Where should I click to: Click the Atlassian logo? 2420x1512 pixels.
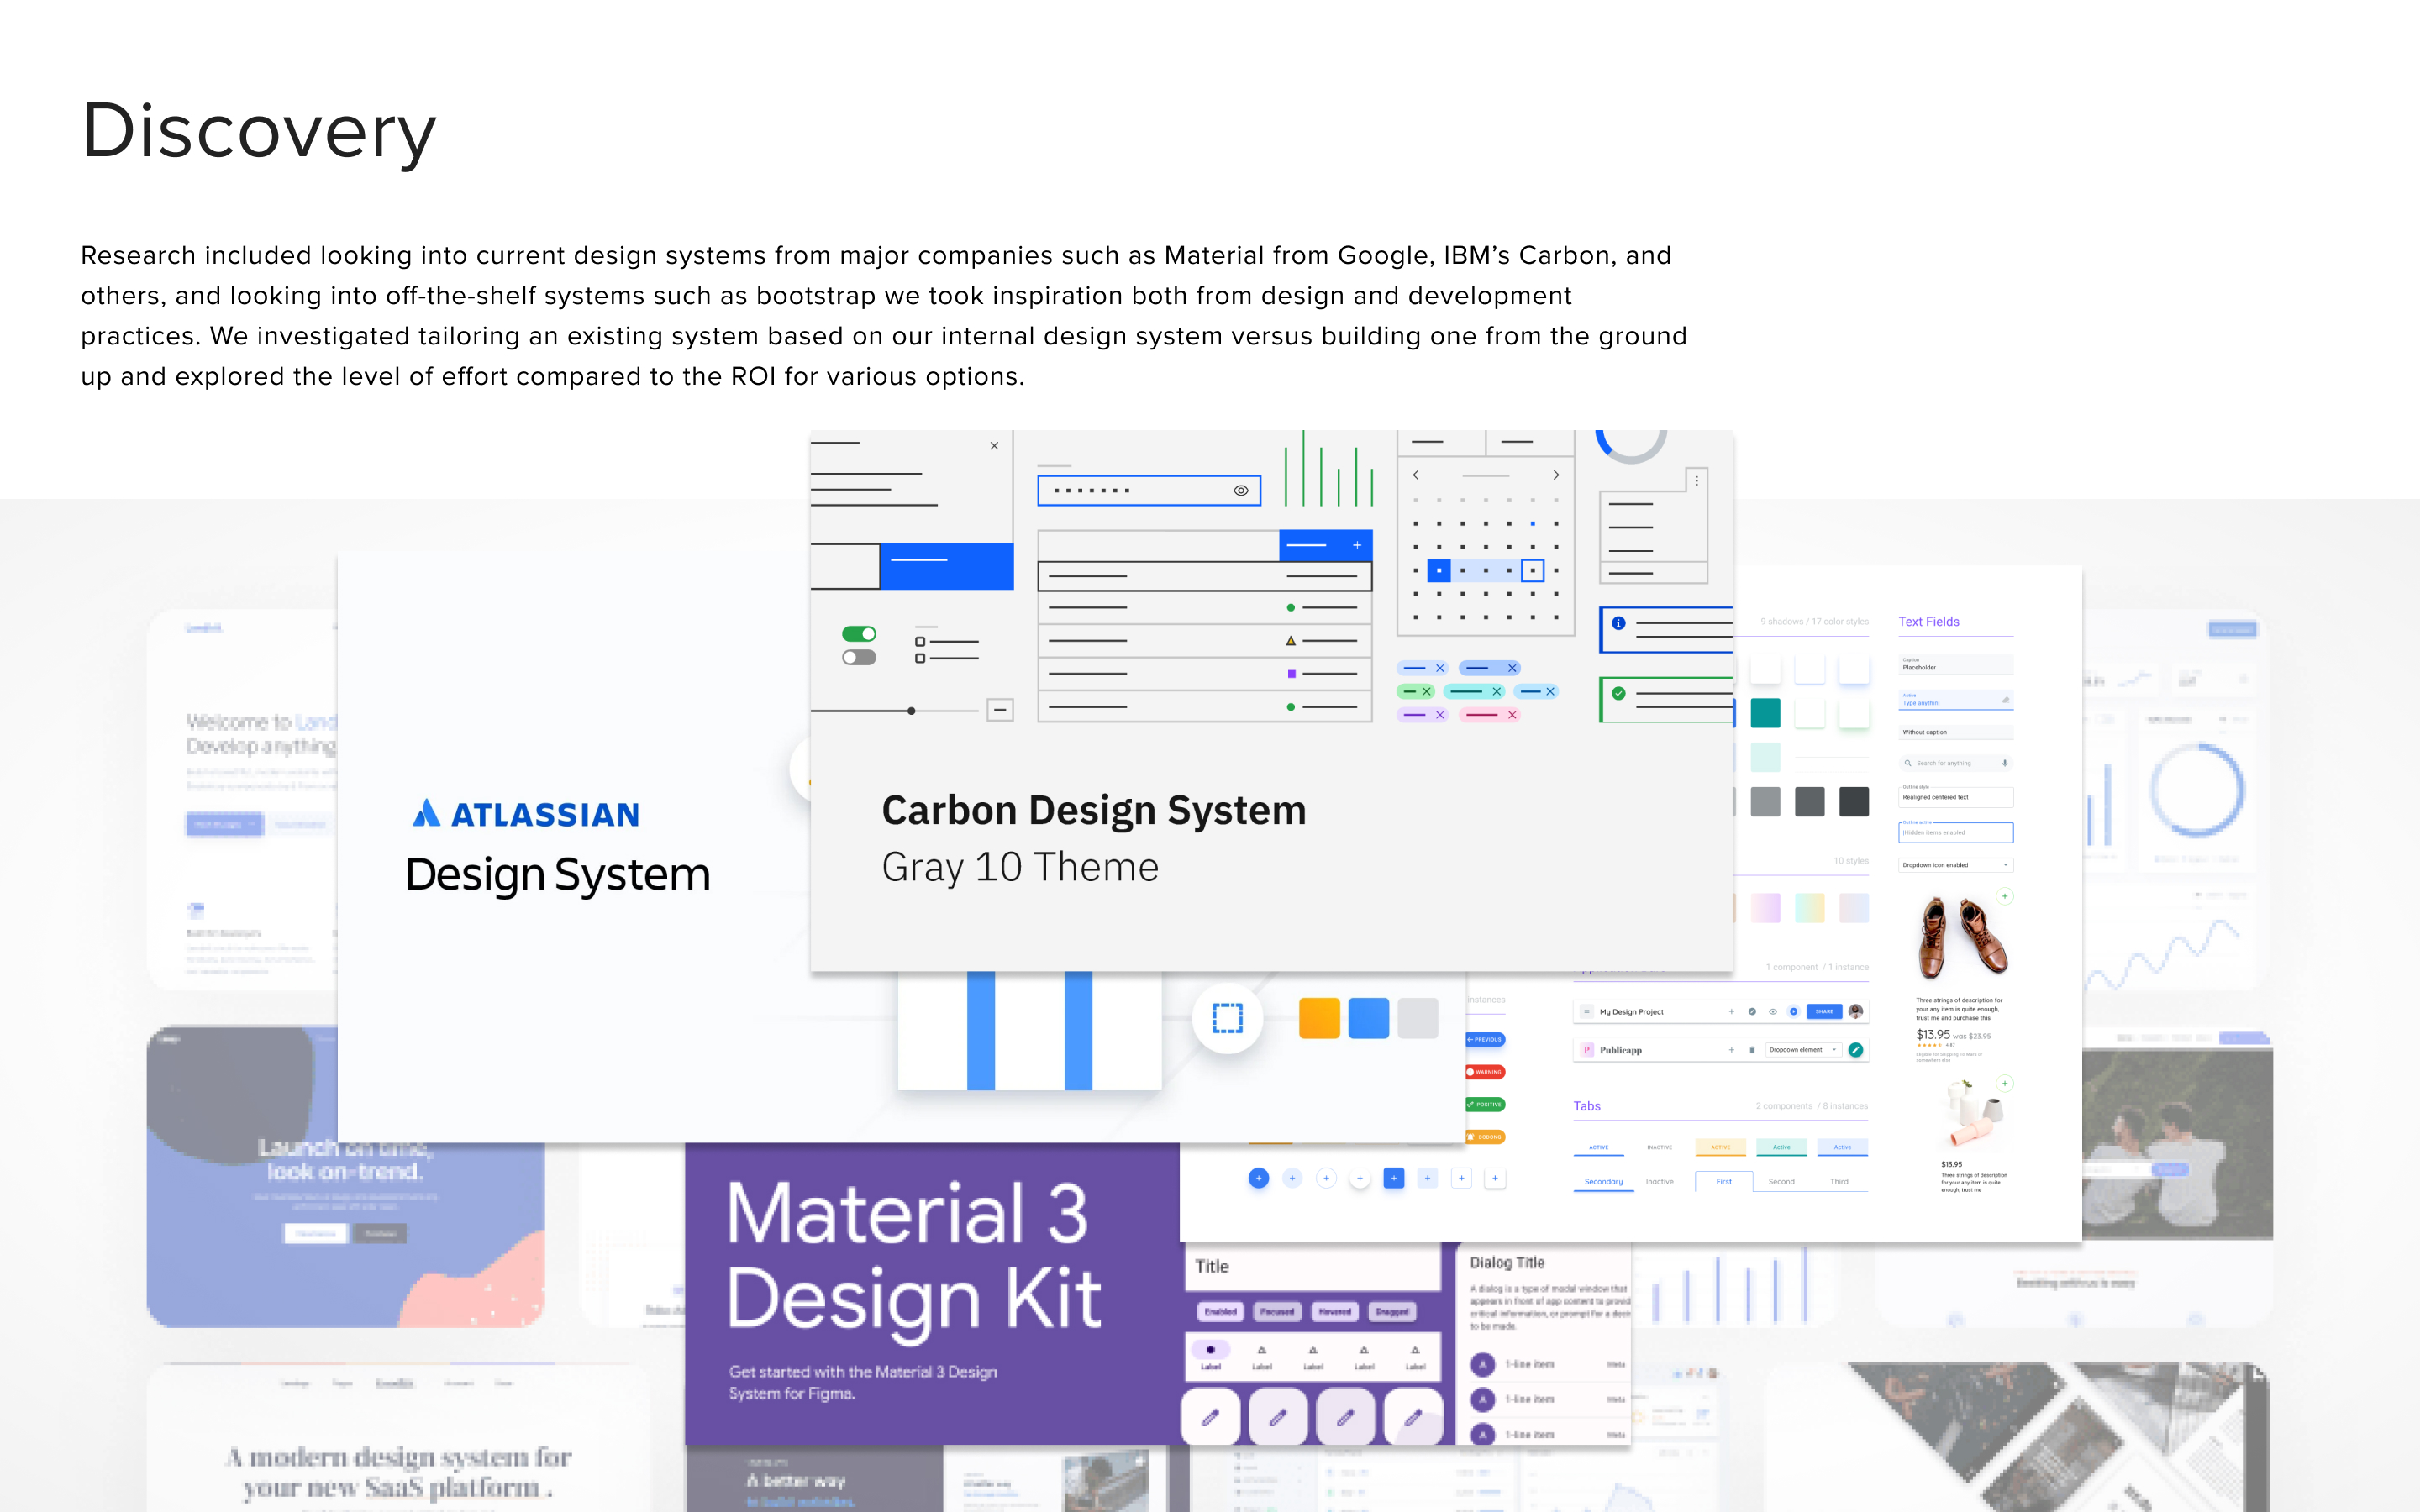(x=525, y=813)
